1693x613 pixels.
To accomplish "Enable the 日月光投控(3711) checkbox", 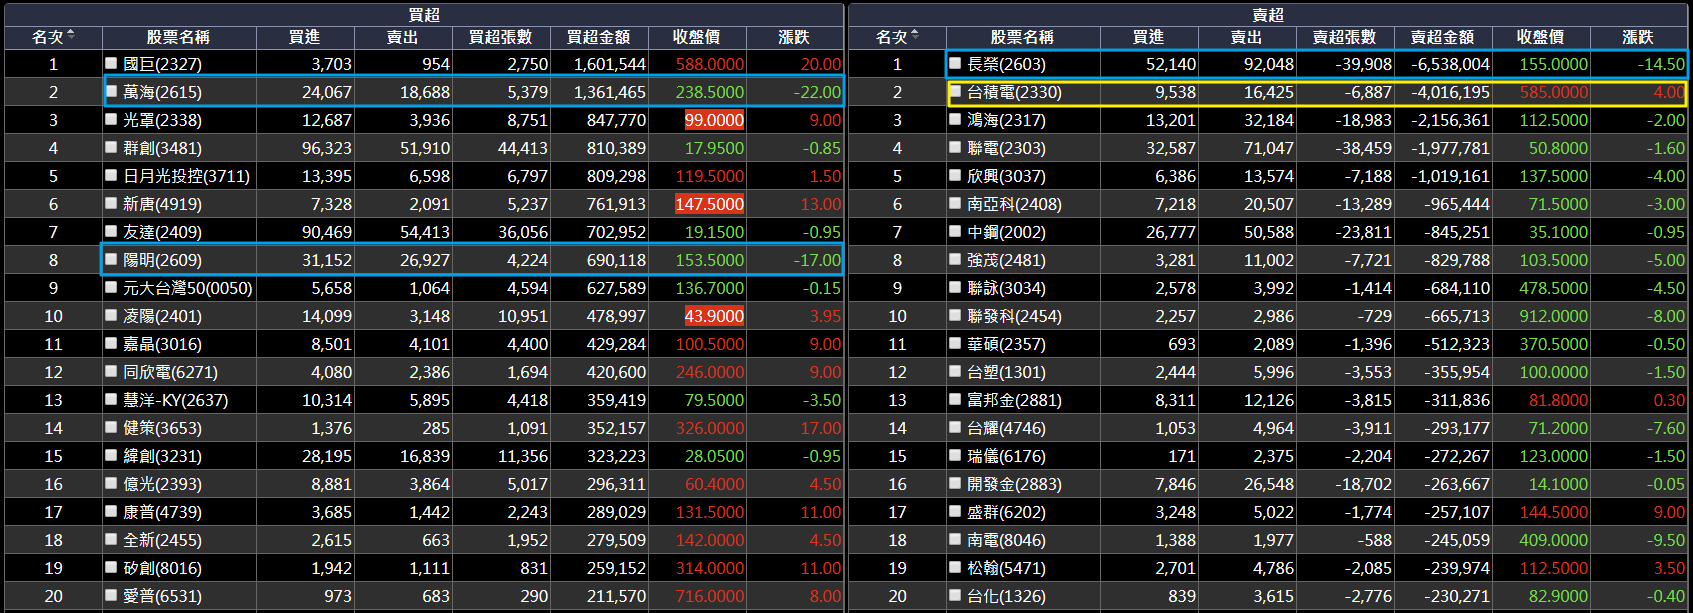I will 112,175.
